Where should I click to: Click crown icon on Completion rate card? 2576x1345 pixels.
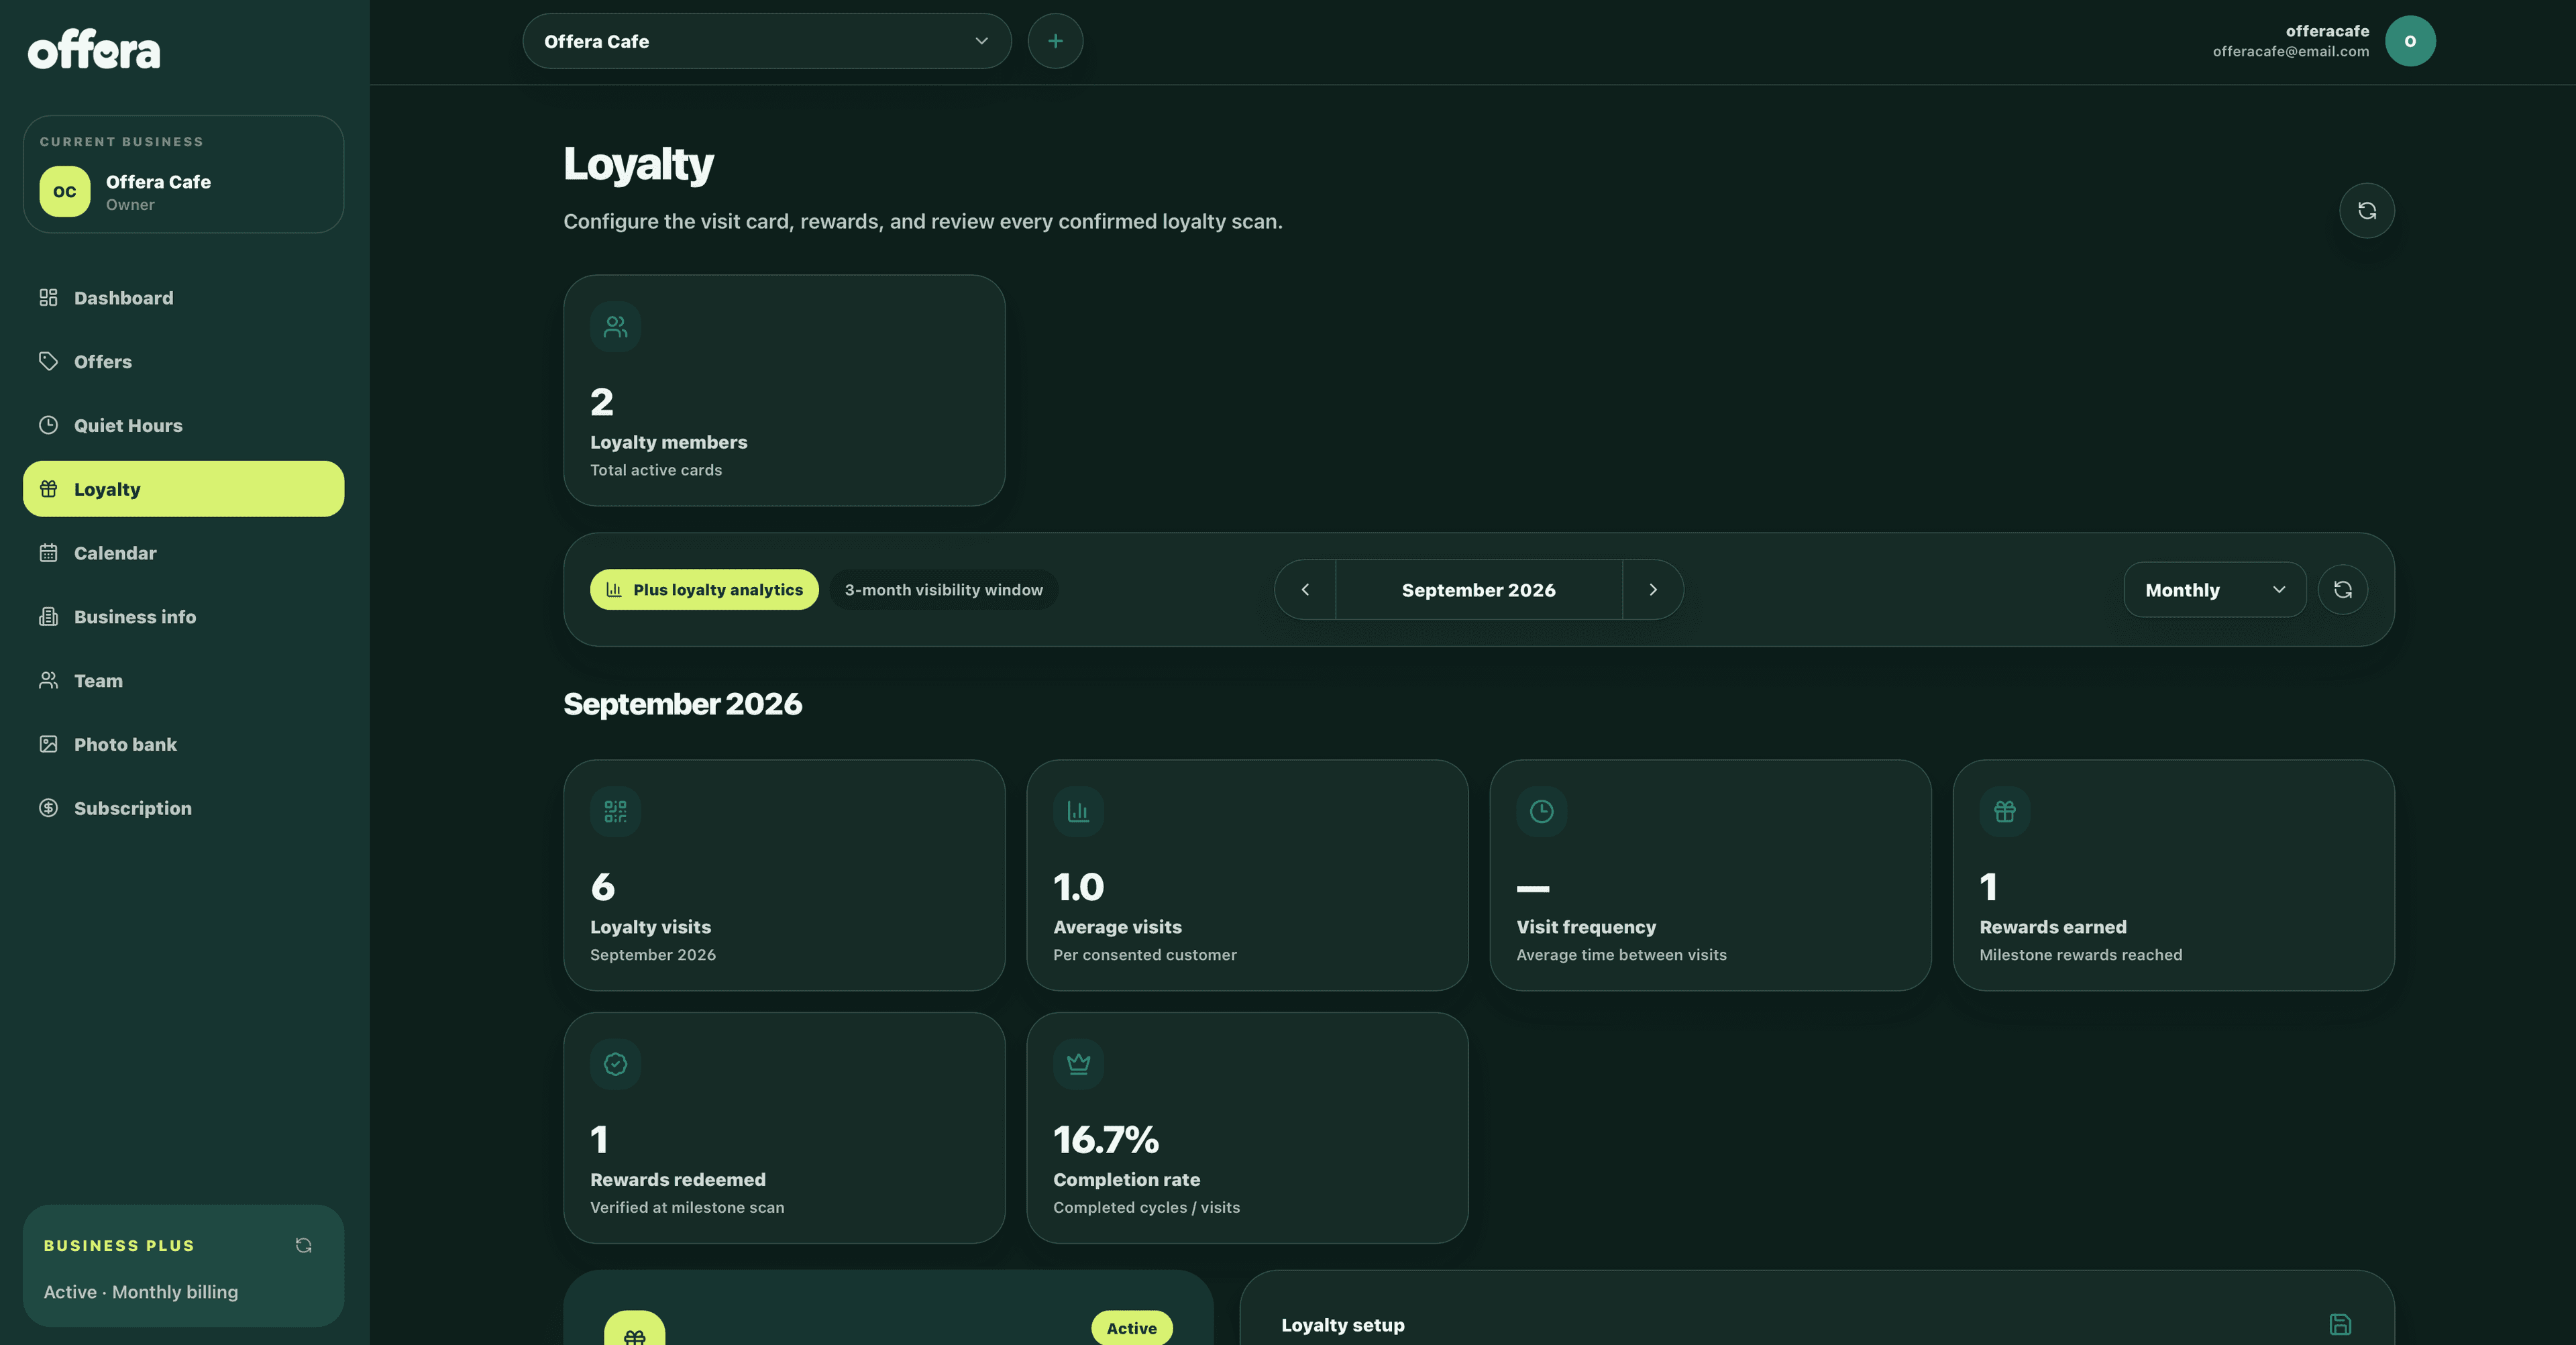[1078, 1064]
